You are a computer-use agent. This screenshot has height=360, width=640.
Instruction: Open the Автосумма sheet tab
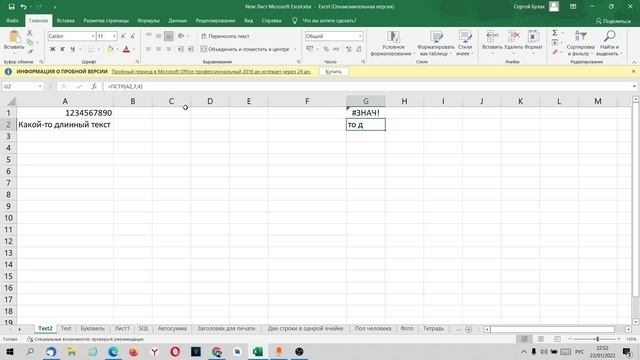point(172,329)
